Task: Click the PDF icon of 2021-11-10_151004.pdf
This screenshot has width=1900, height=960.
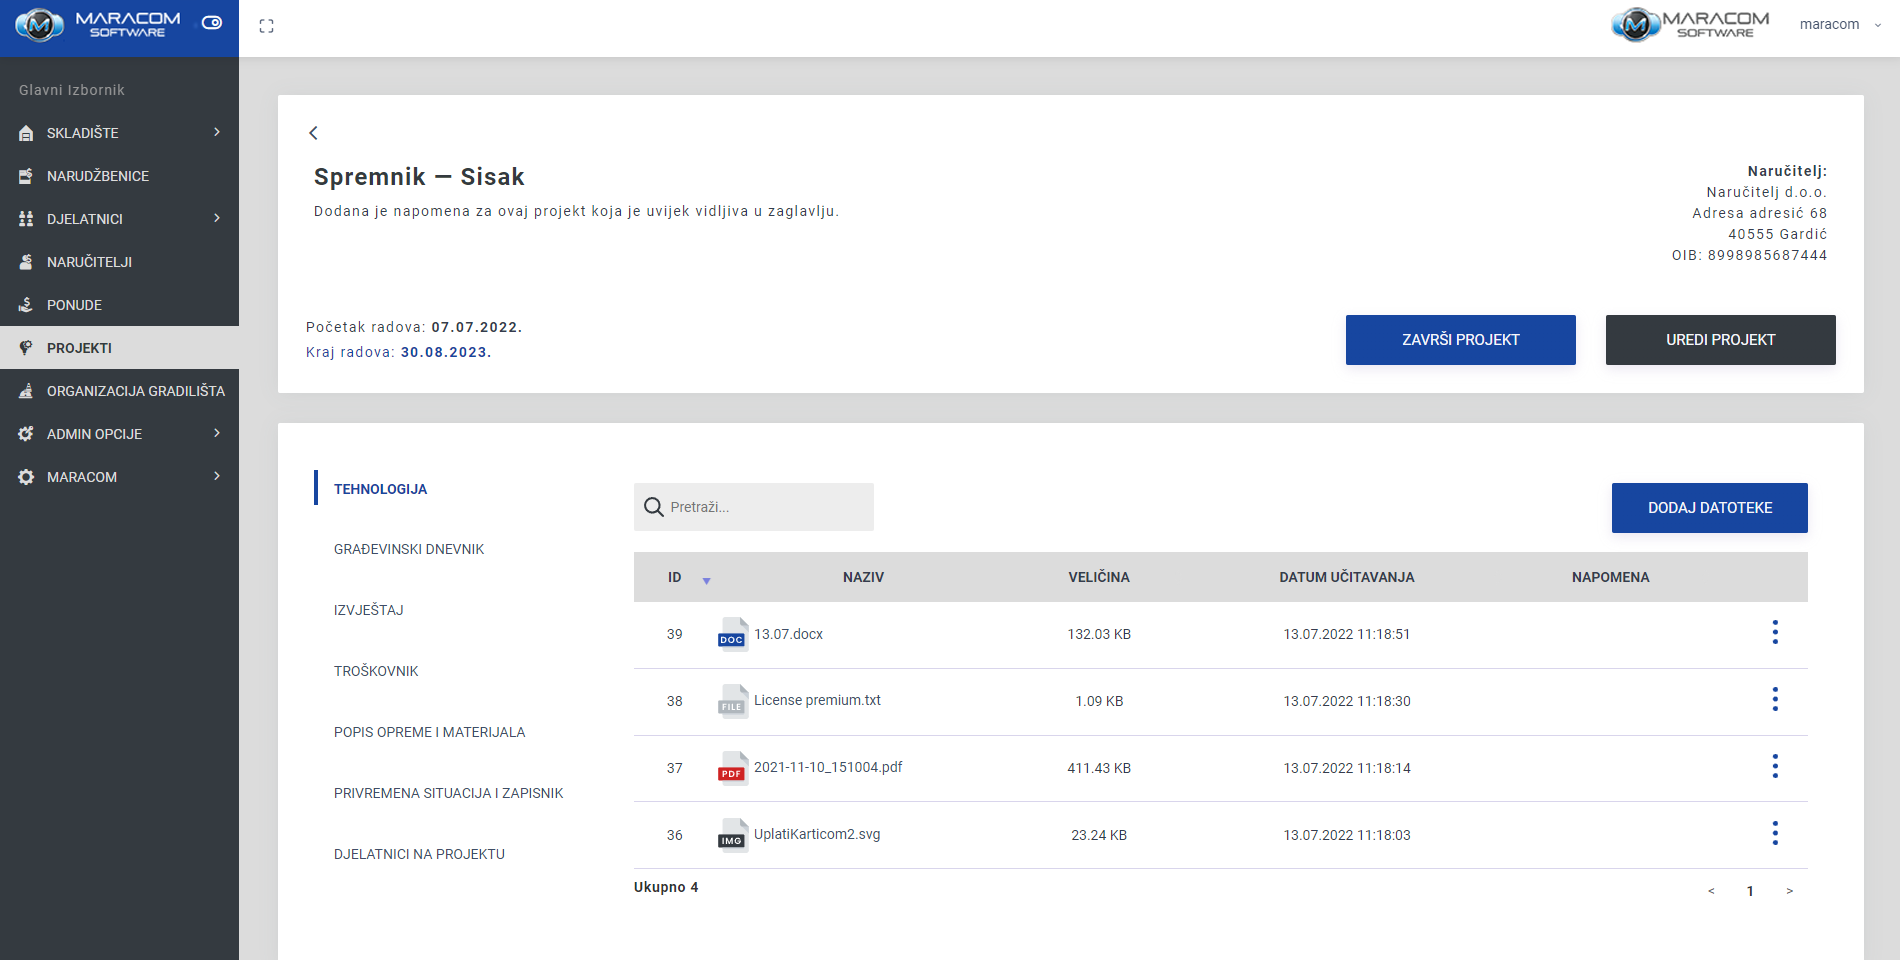Action: [x=732, y=768]
